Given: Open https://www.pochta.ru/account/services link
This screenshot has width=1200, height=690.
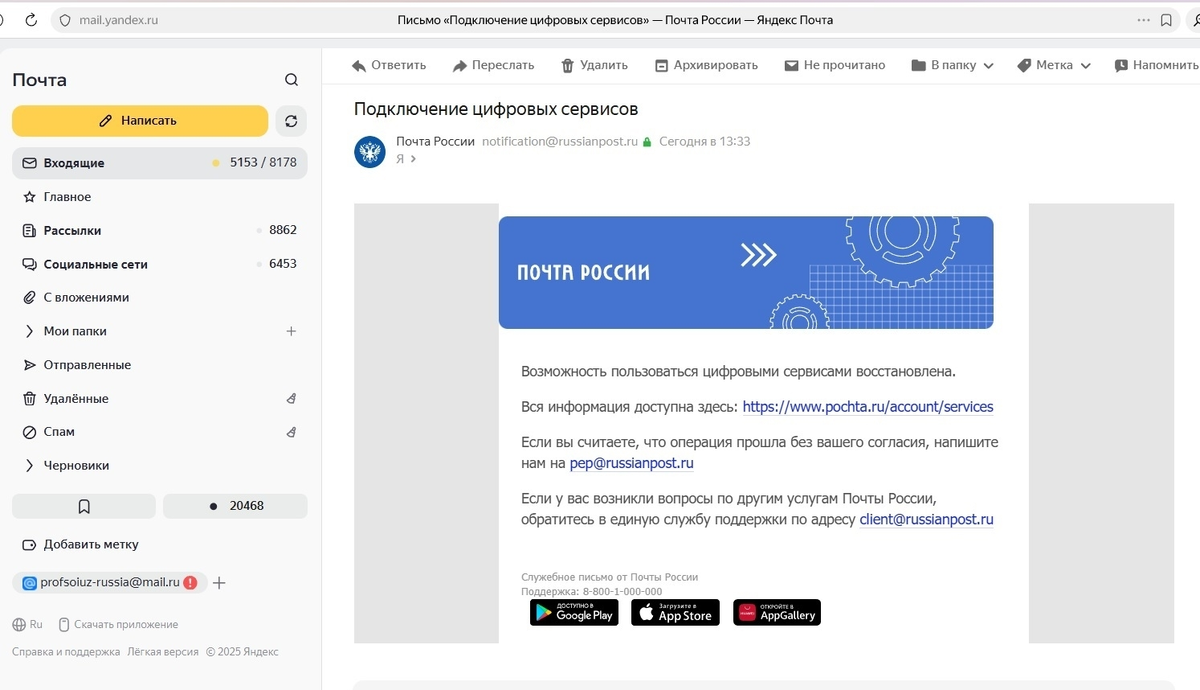Looking at the screenshot, I should click(868, 407).
